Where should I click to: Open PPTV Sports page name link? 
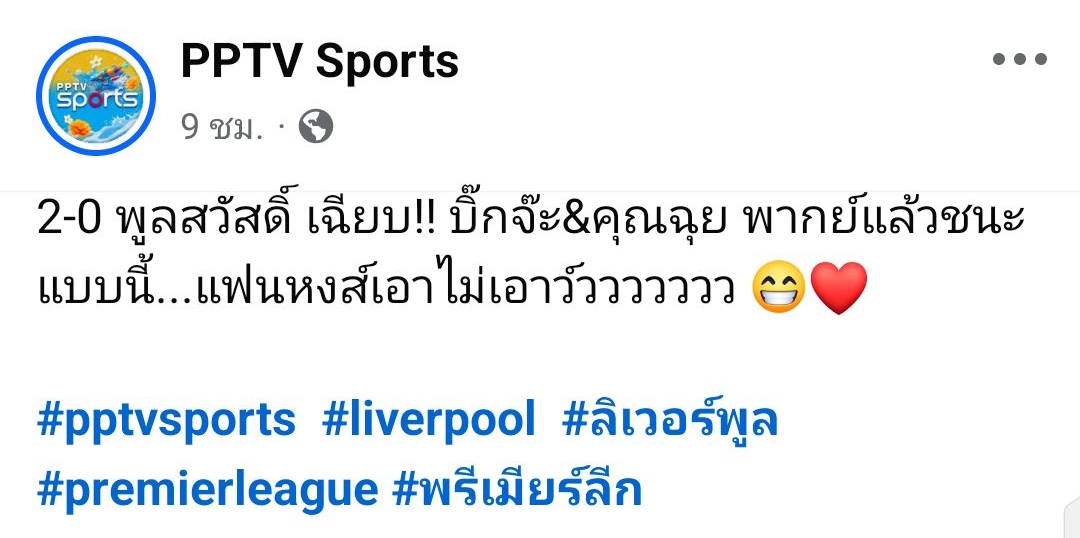320,61
